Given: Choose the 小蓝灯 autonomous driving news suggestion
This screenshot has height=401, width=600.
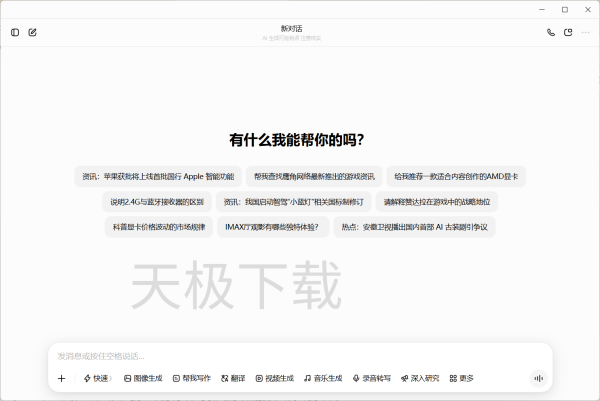Looking at the screenshot, I should pyautogui.click(x=293, y=202).
